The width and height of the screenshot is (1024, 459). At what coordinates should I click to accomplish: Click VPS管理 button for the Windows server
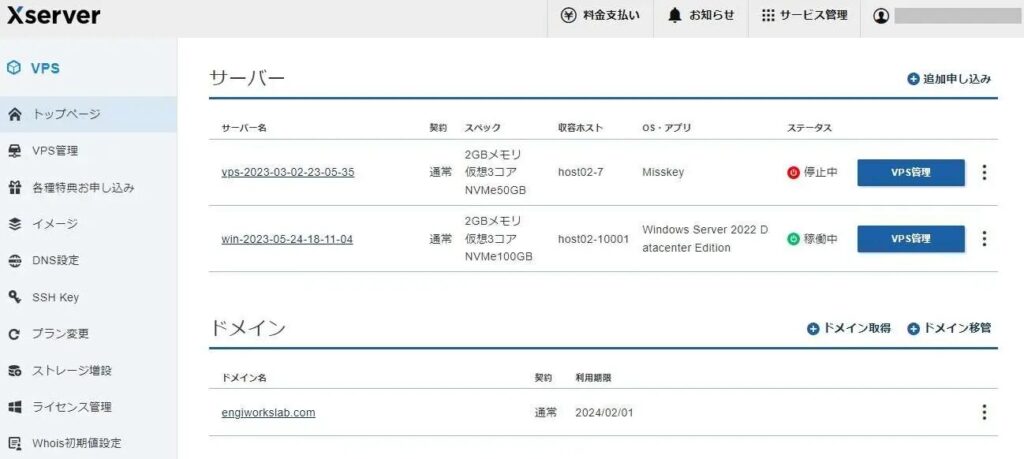[x=911, y=238]
